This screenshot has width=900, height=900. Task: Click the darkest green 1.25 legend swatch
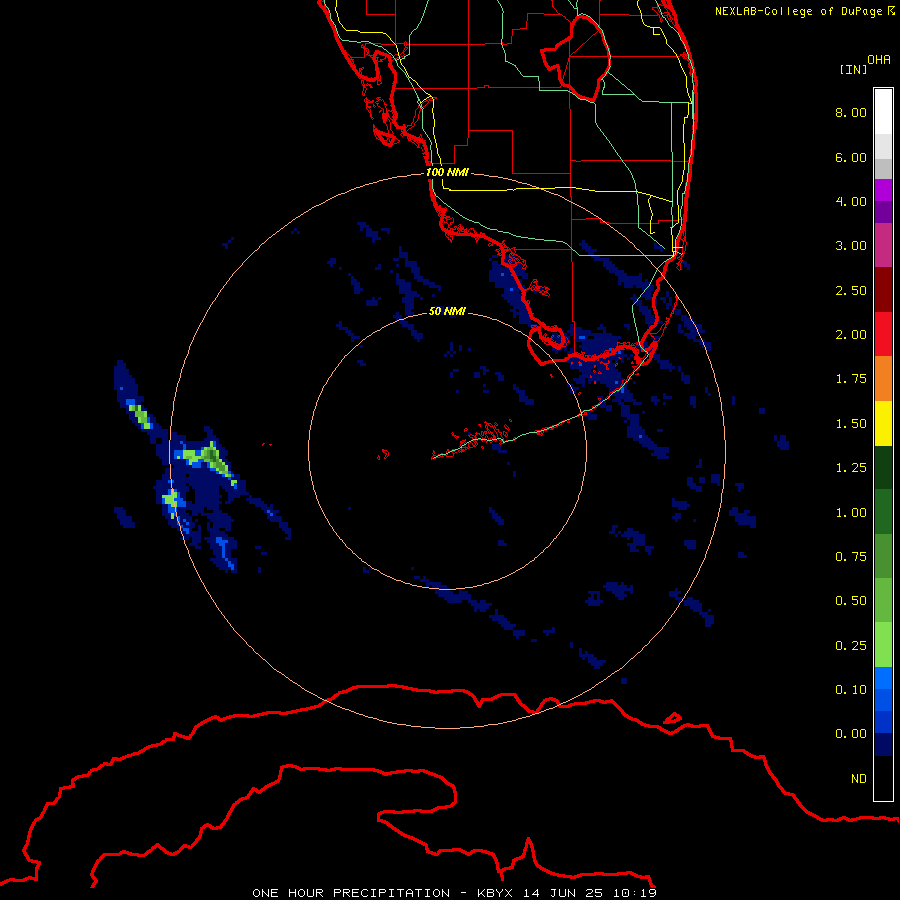883,467
